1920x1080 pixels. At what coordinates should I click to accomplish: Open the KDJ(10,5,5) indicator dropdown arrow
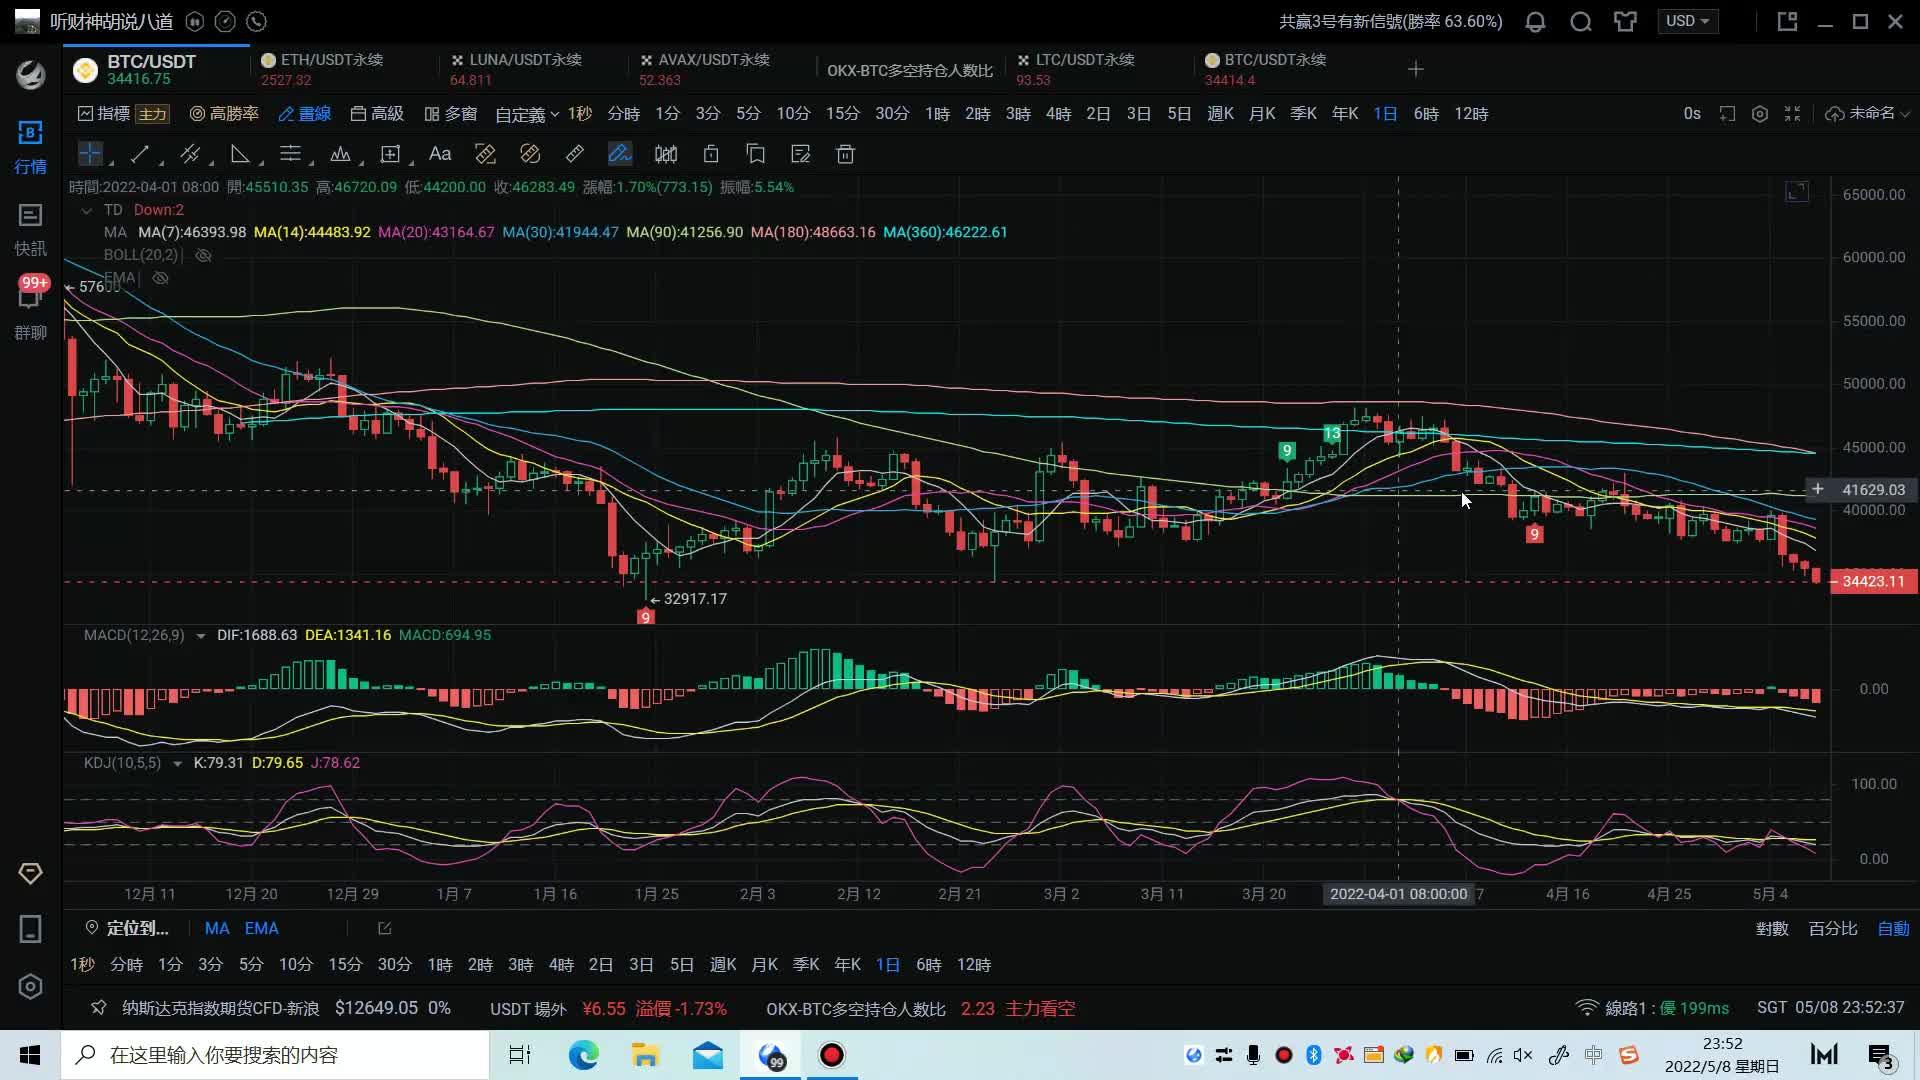click(177, 763)
